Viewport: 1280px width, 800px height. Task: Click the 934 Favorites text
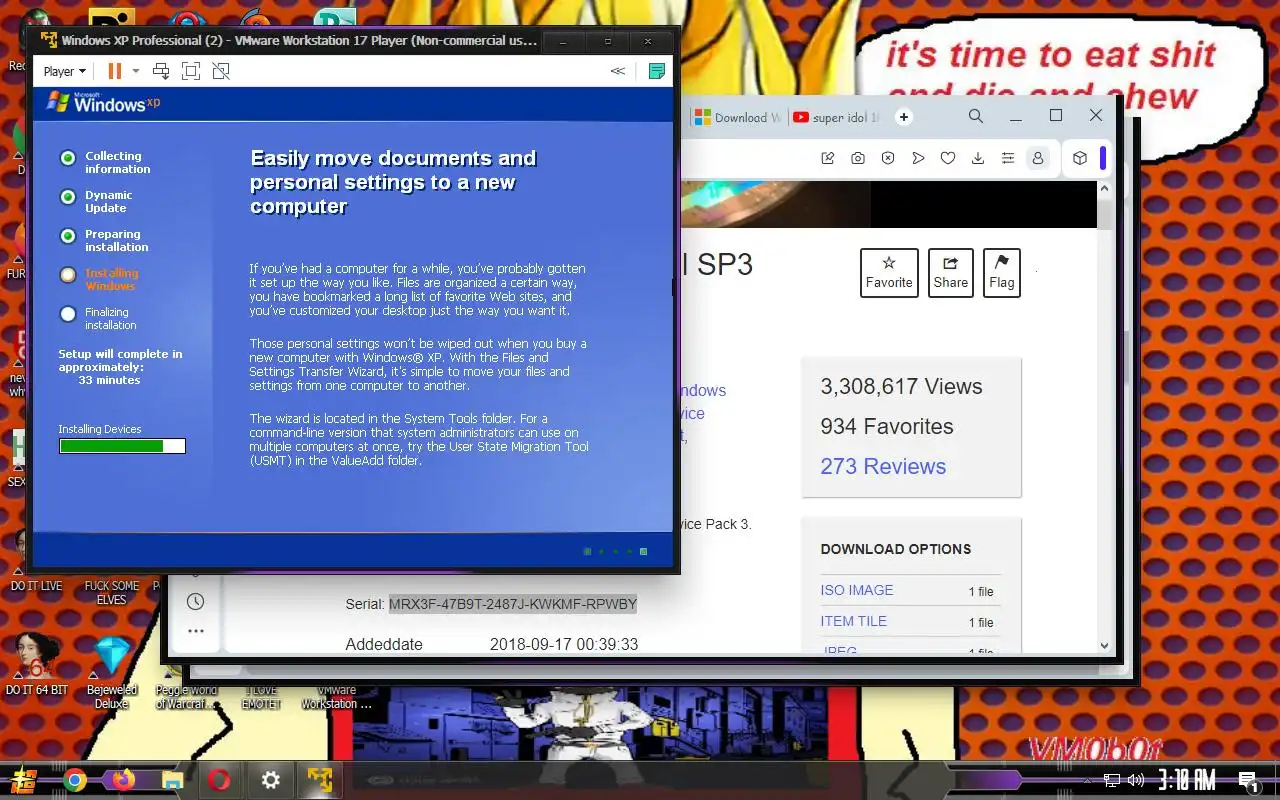pos(887,426)
